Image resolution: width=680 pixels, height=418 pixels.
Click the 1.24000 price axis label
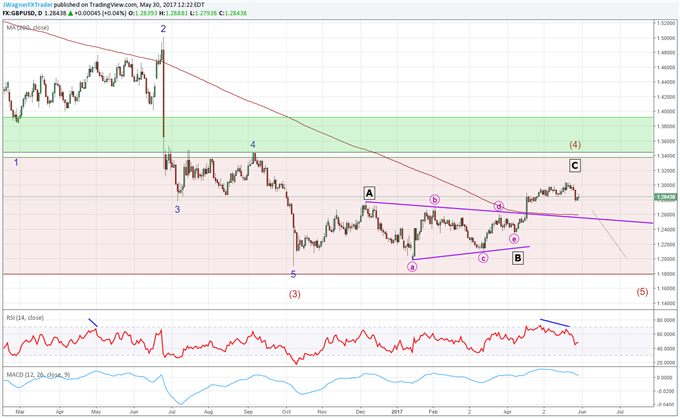(666, 229)
